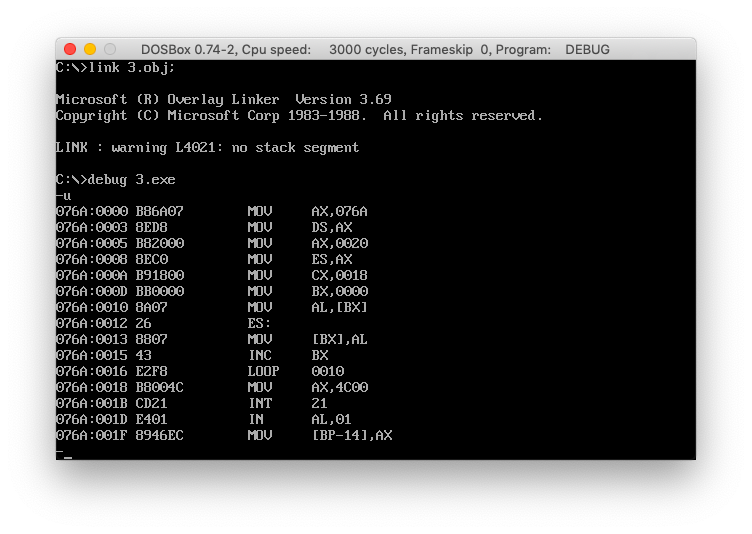Image resolution: width=752 pixels, height=534 pixels.
Task: Click the 'warning L4021: no stack segment' line
Action: (207, 148)
